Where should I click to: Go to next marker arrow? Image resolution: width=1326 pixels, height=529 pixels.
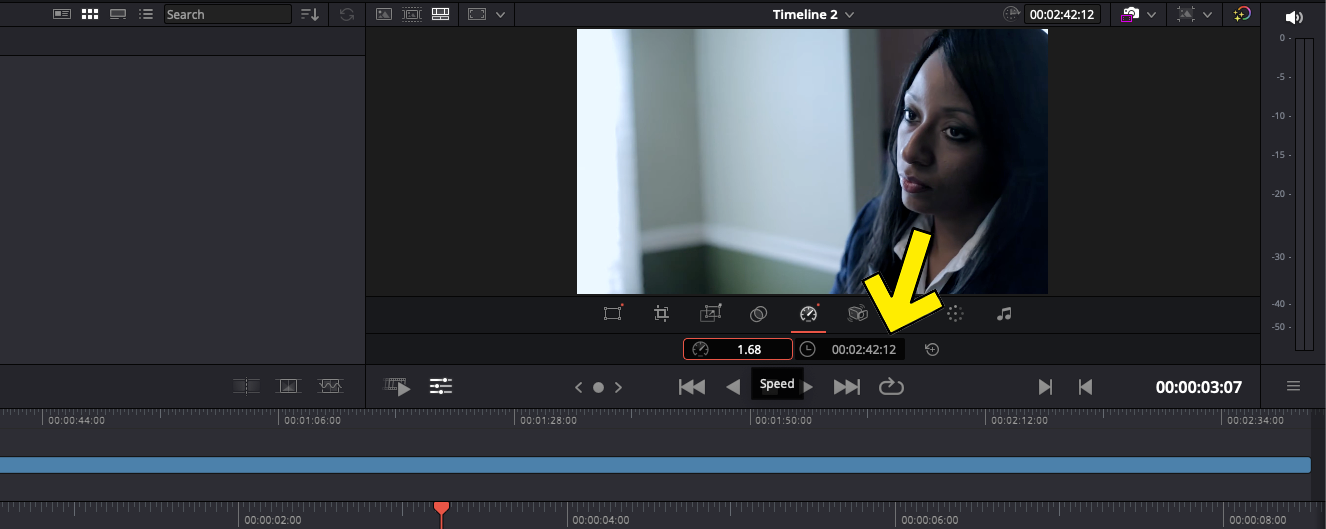pyautogui.click(x=619, y=387)
